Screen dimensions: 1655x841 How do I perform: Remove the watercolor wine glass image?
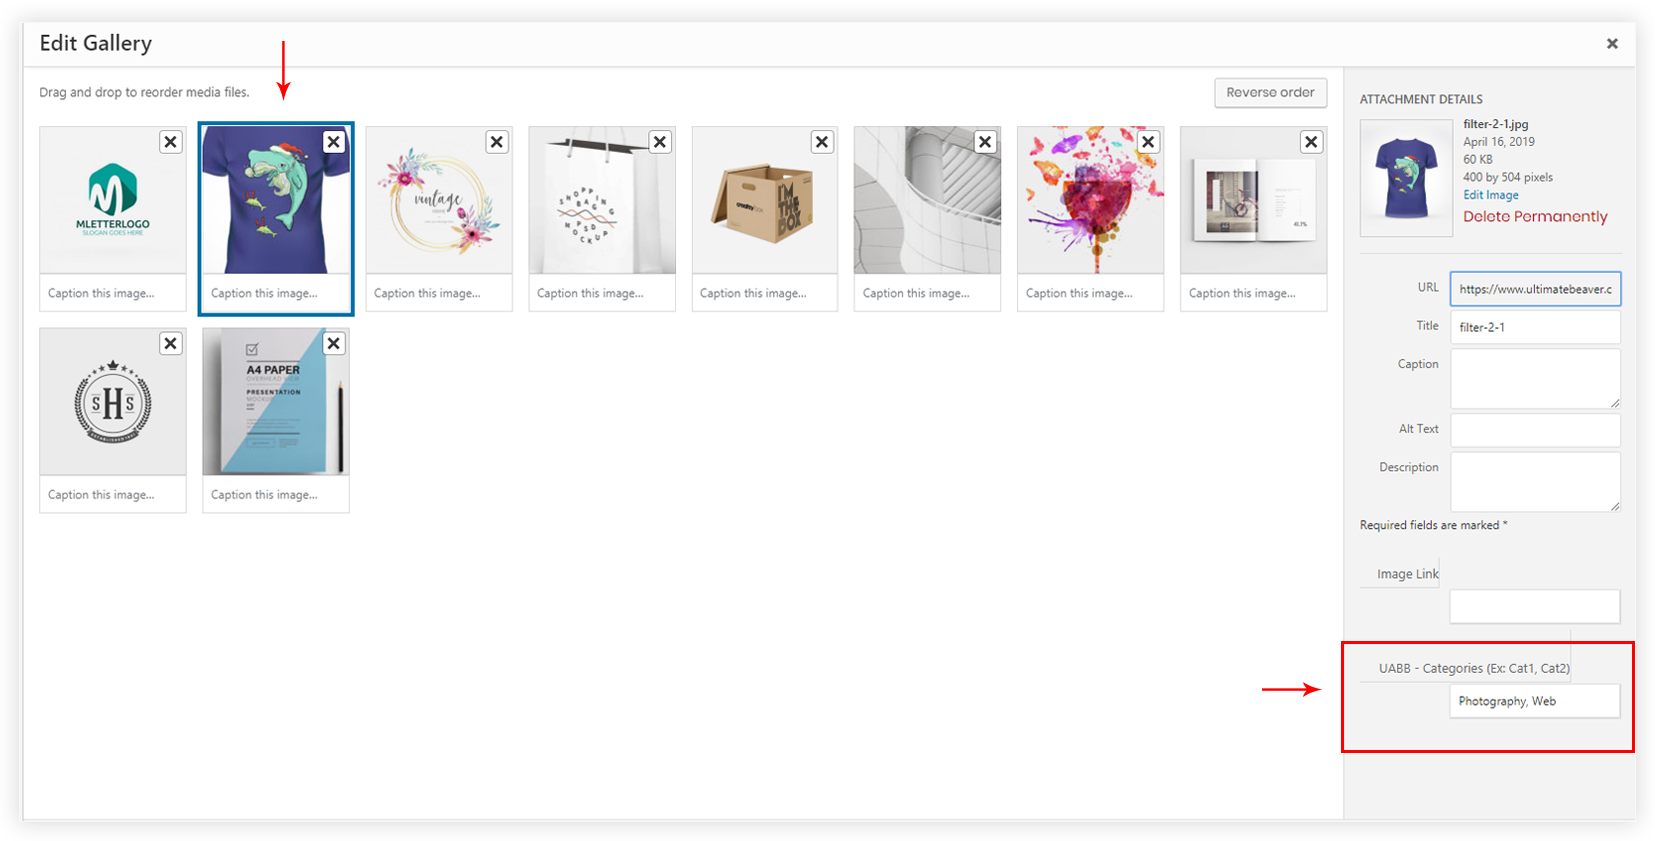[1148, 142]
